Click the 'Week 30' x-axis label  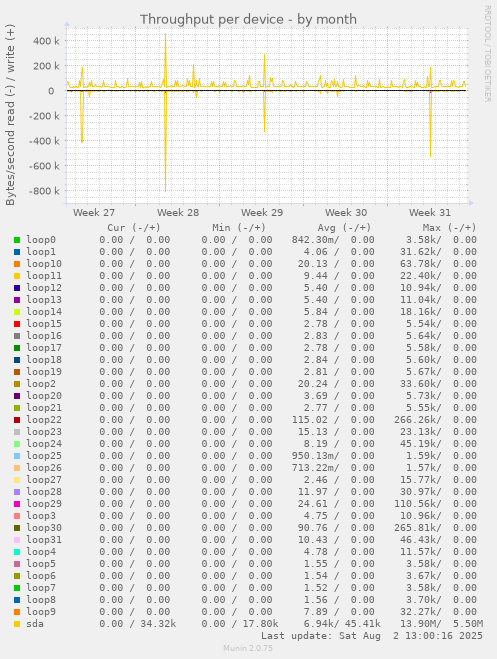pyautogui.click(x=346, y=213)
